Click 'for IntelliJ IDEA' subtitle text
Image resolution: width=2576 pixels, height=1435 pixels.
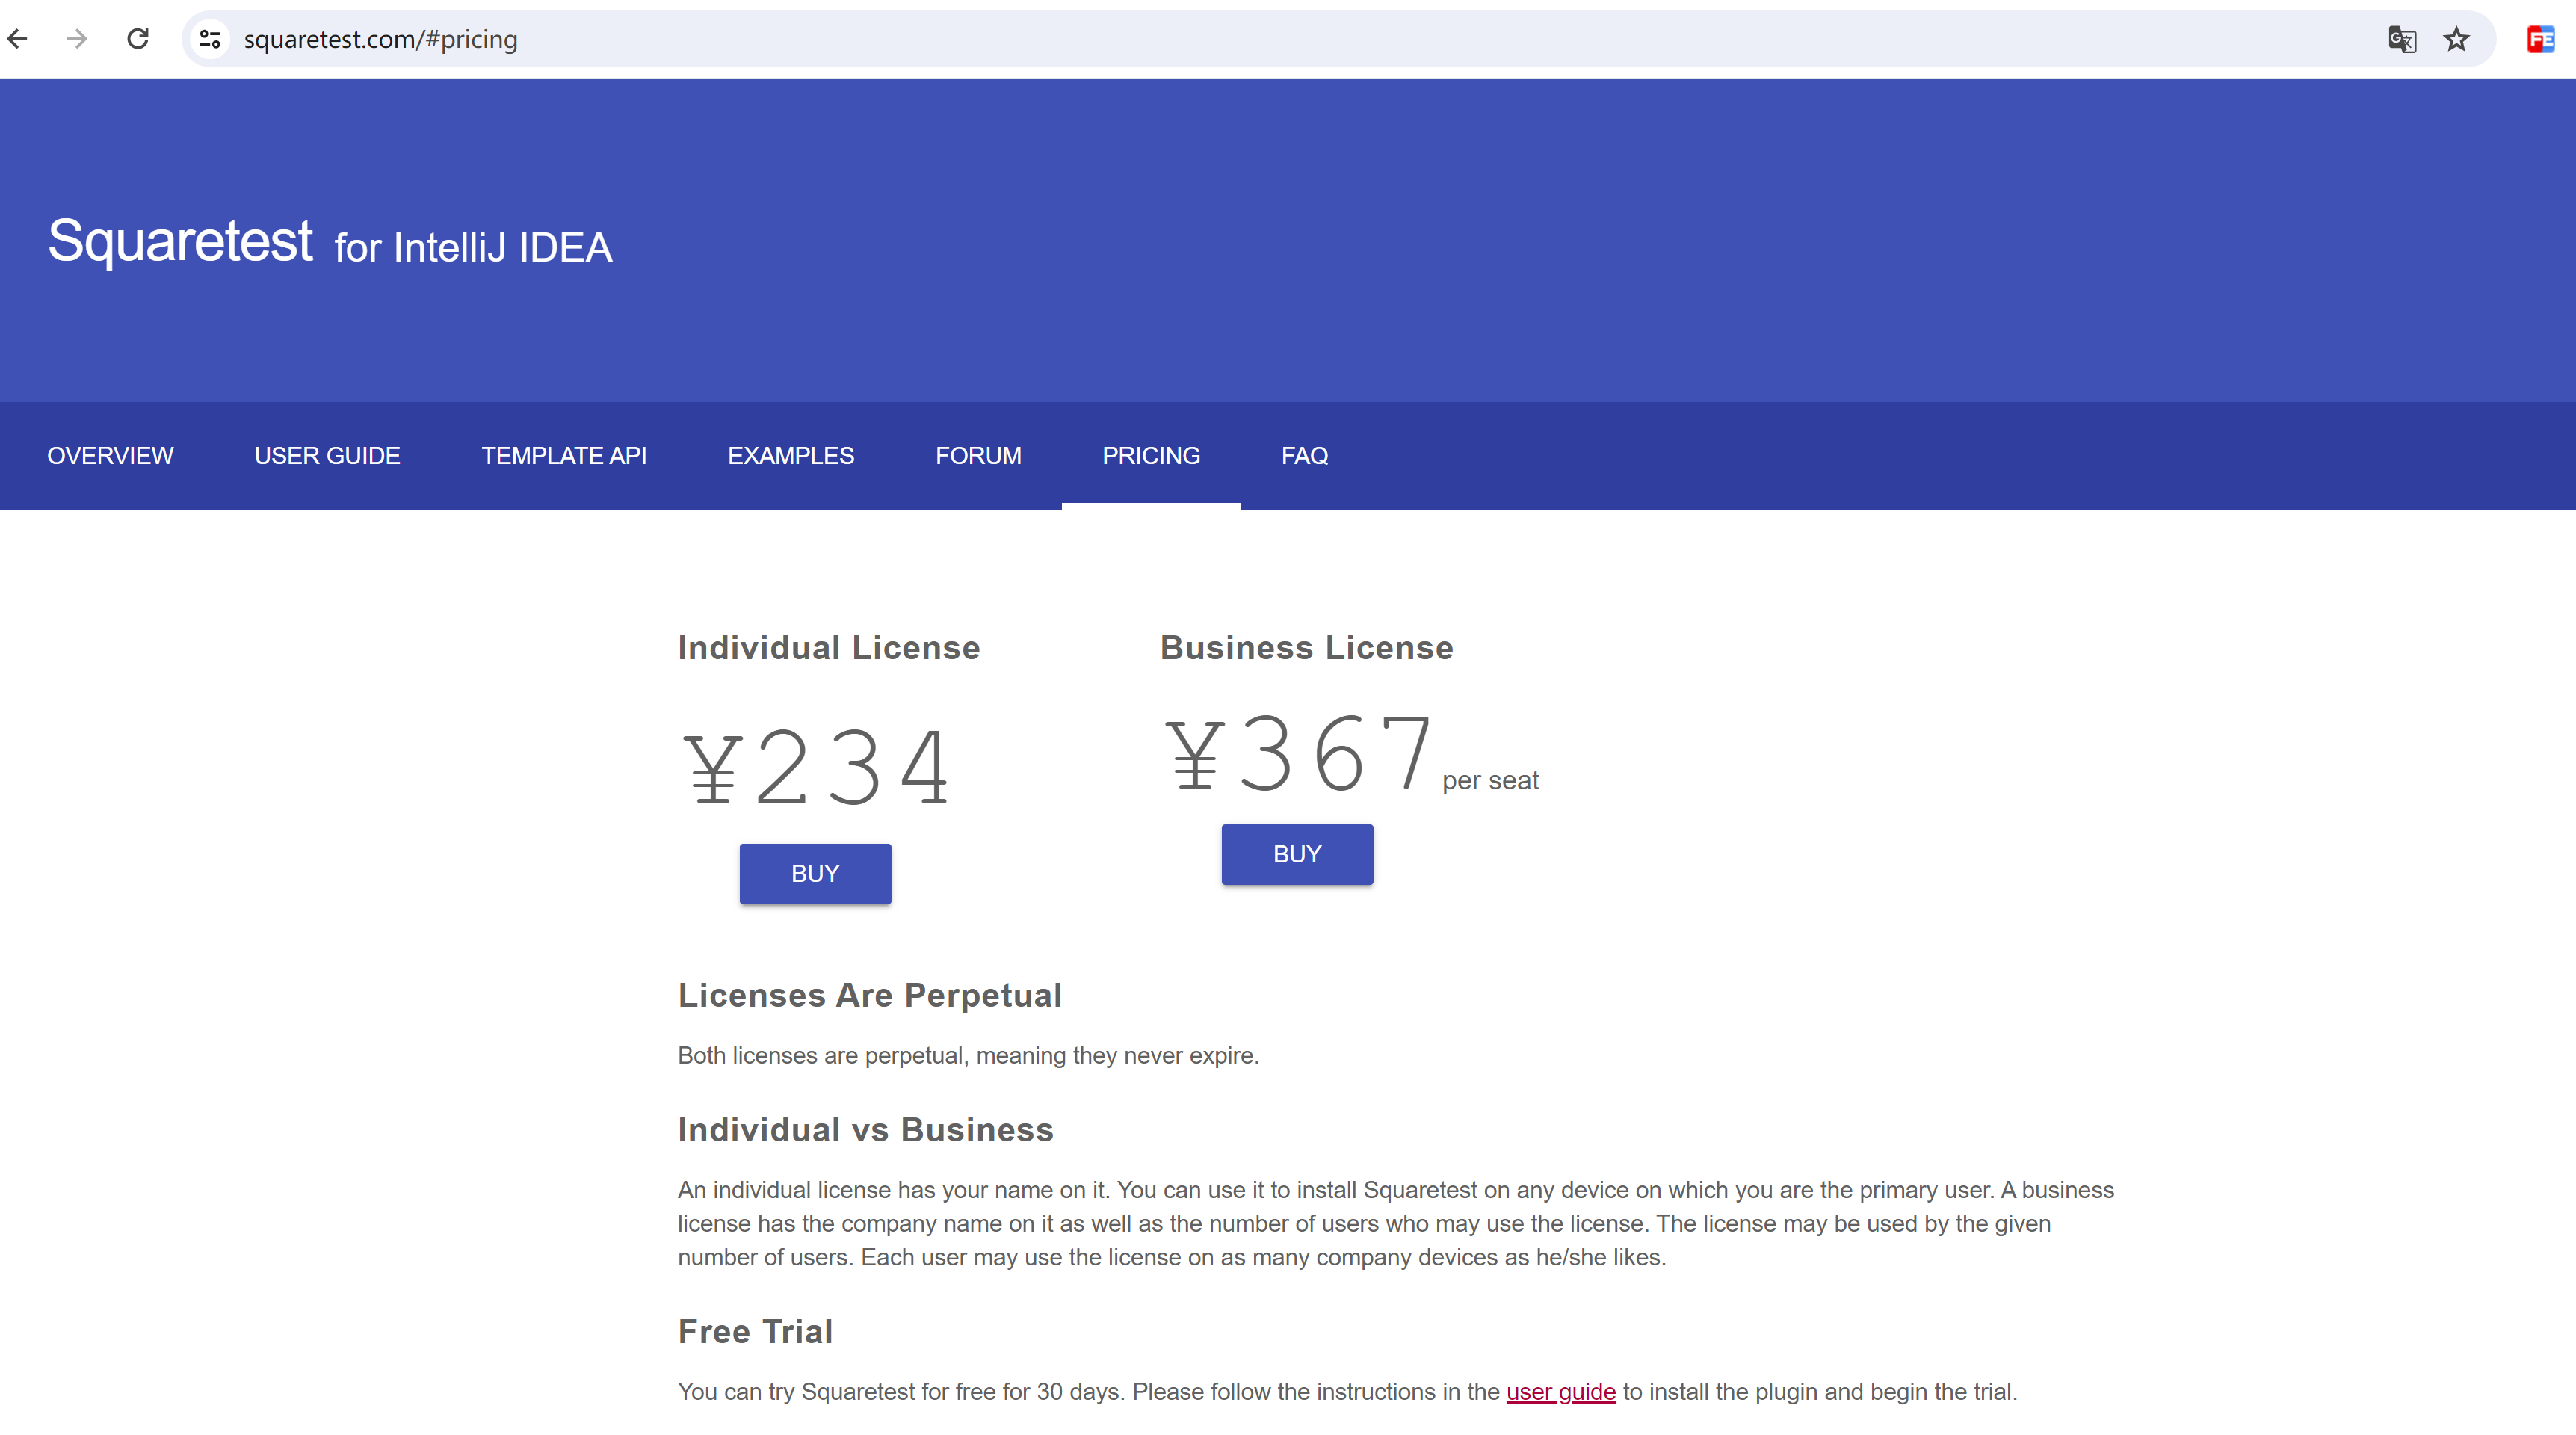pyautogui.click(x=473, y=248)
